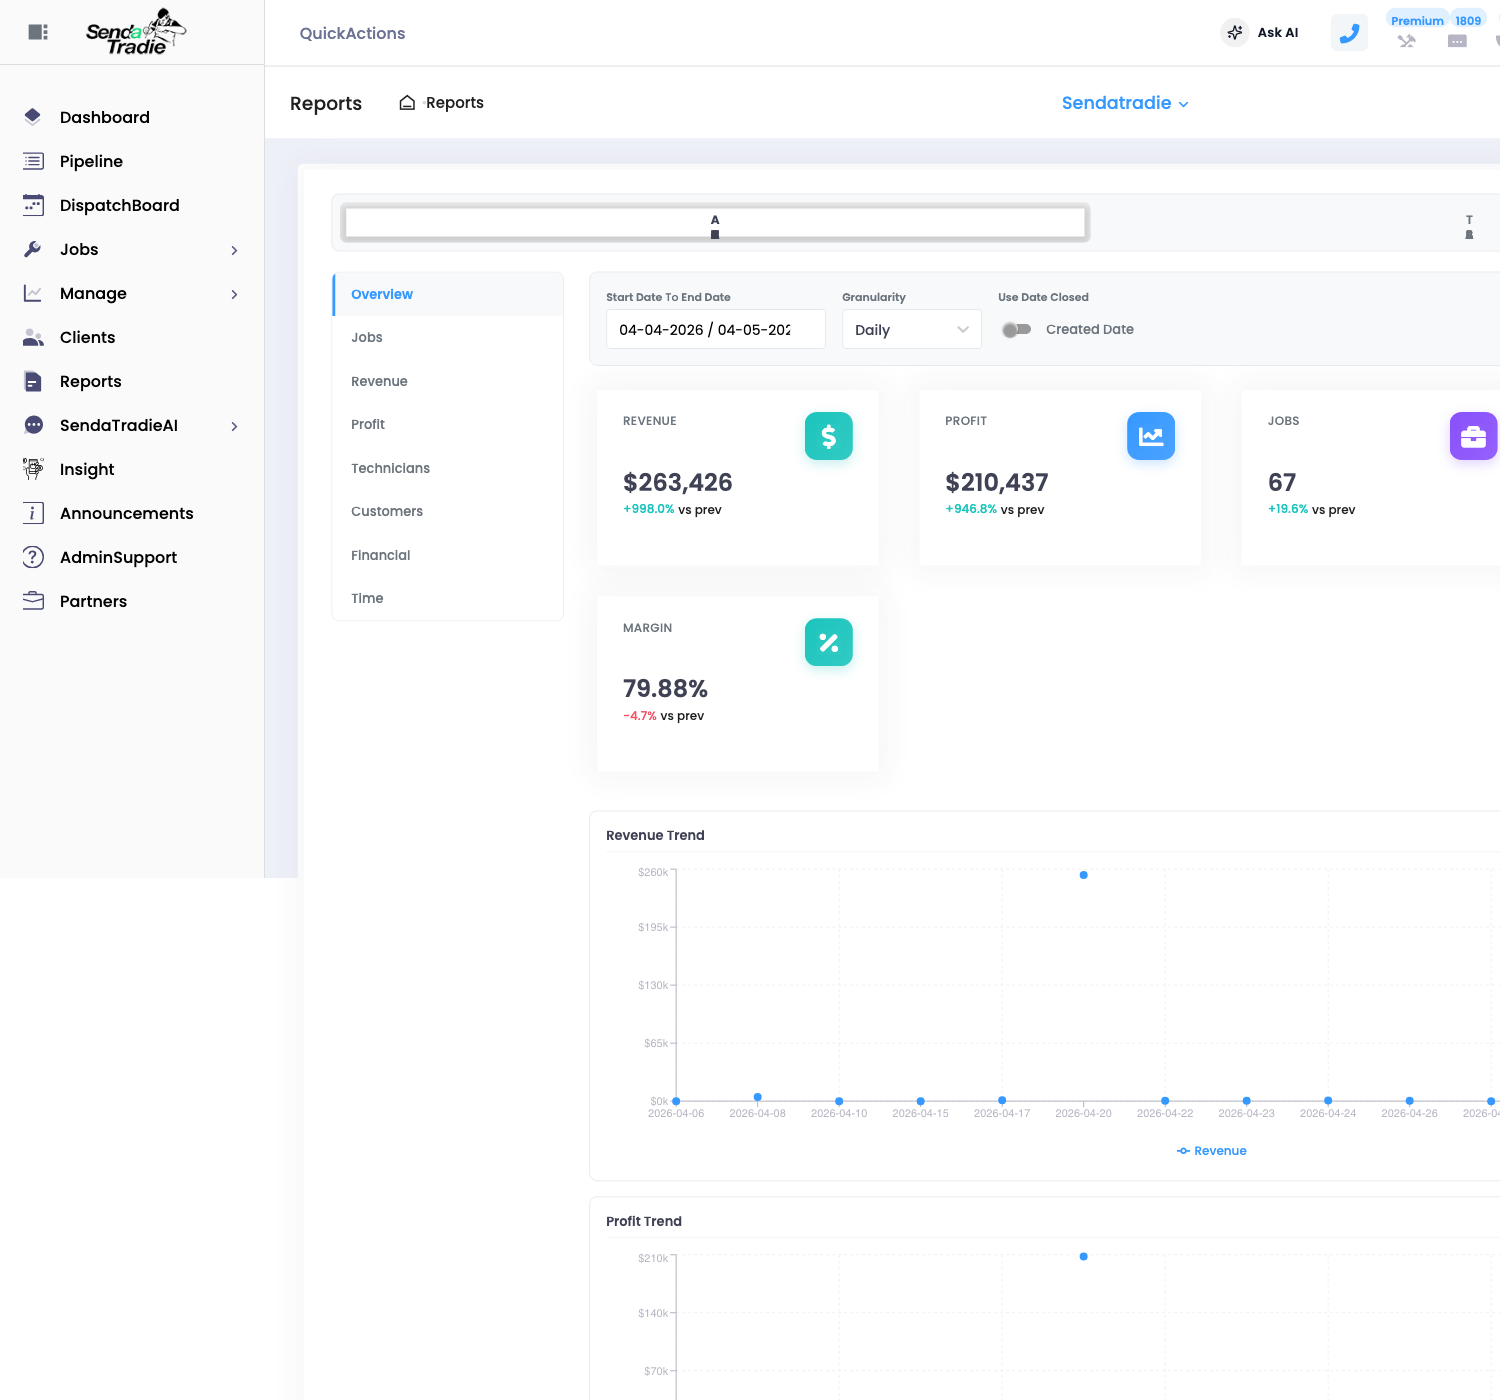Click the AdminSupport question mark icon

(33, 557)
